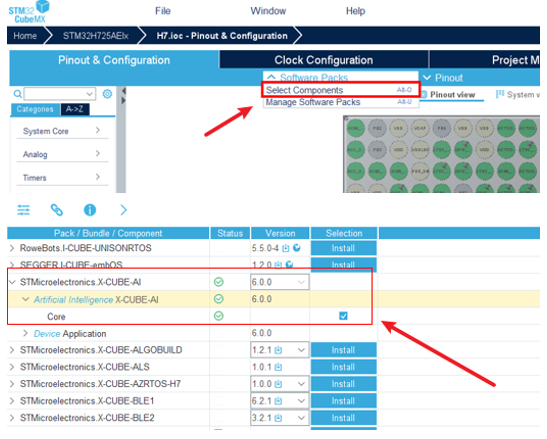Expand the RoweBots.I-CUBE-UNISONRTOS pack row
Screen dimensions: 547x439
(x=12, y=248)
